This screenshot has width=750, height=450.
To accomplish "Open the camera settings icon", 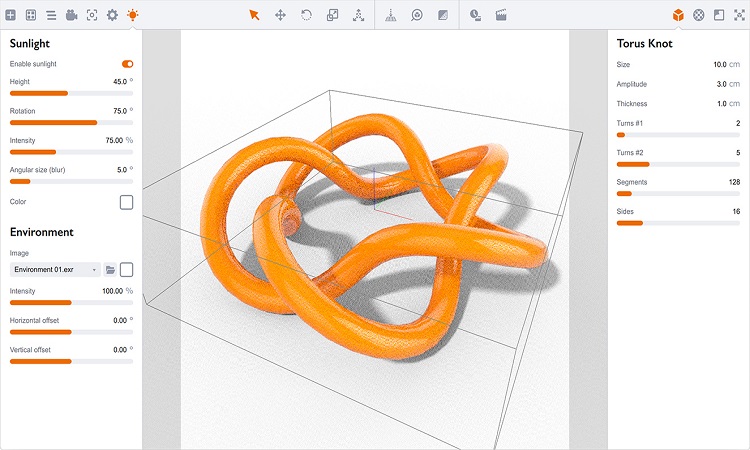I will 71,15.
